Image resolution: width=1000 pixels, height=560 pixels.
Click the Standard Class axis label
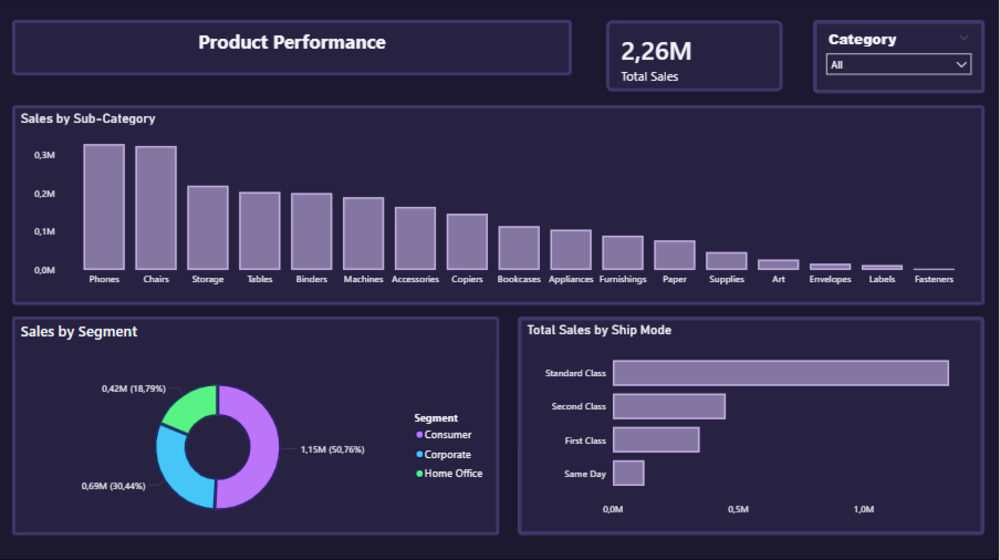[575, 373]
